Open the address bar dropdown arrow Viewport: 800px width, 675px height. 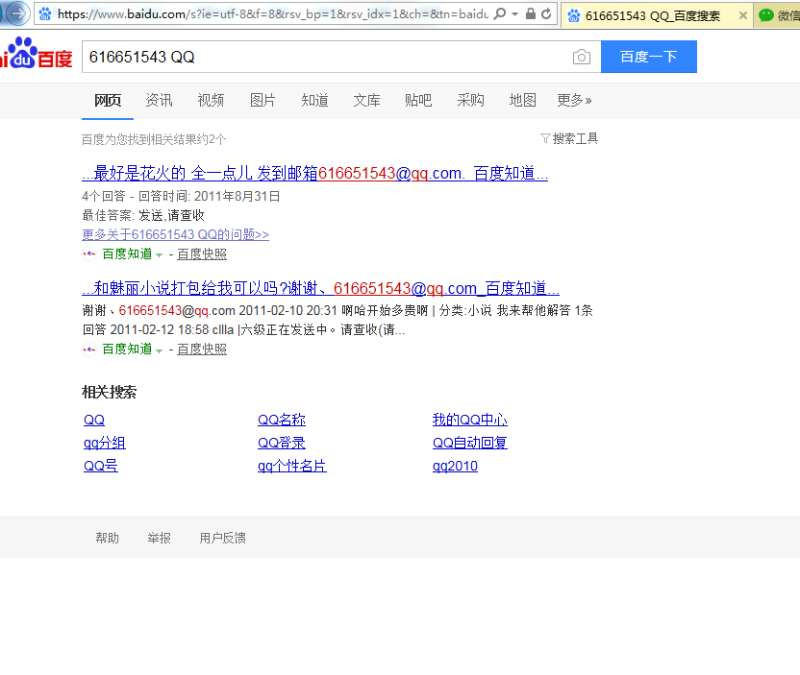coord(515,14)
